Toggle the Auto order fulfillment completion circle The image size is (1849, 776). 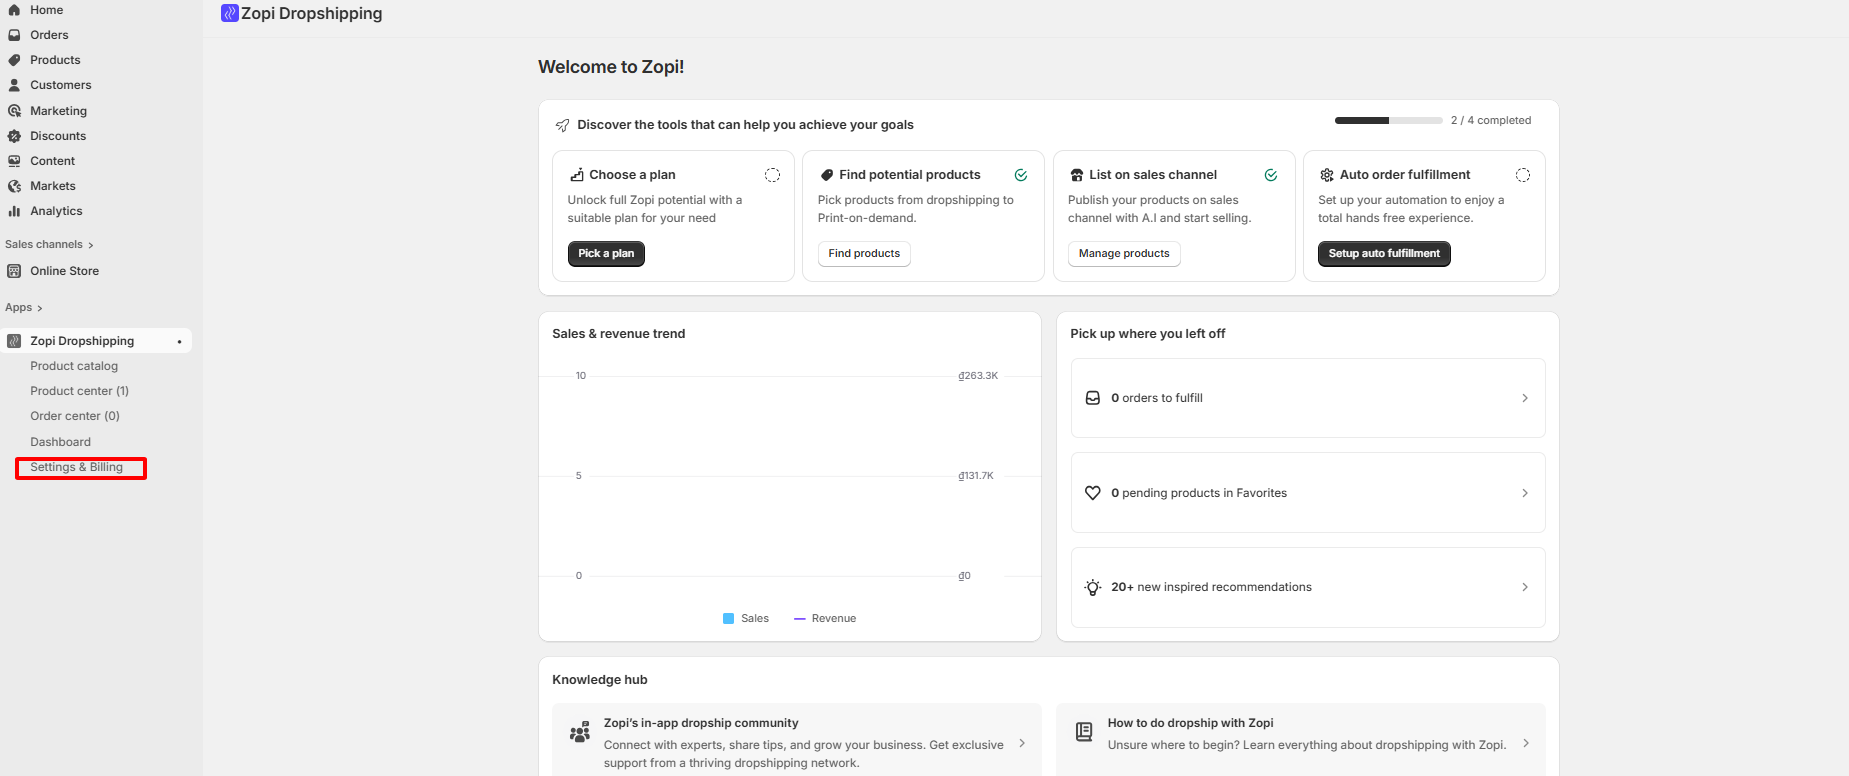pyautogui.click(x=1522, y=175)
